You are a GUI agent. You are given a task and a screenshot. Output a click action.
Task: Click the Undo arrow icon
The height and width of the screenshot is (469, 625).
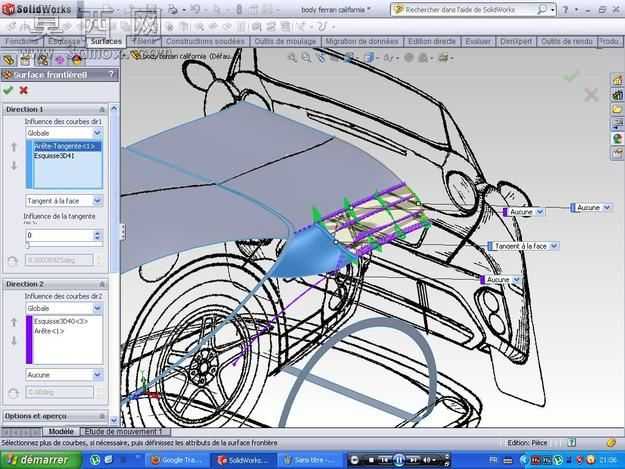click(195, 10)
